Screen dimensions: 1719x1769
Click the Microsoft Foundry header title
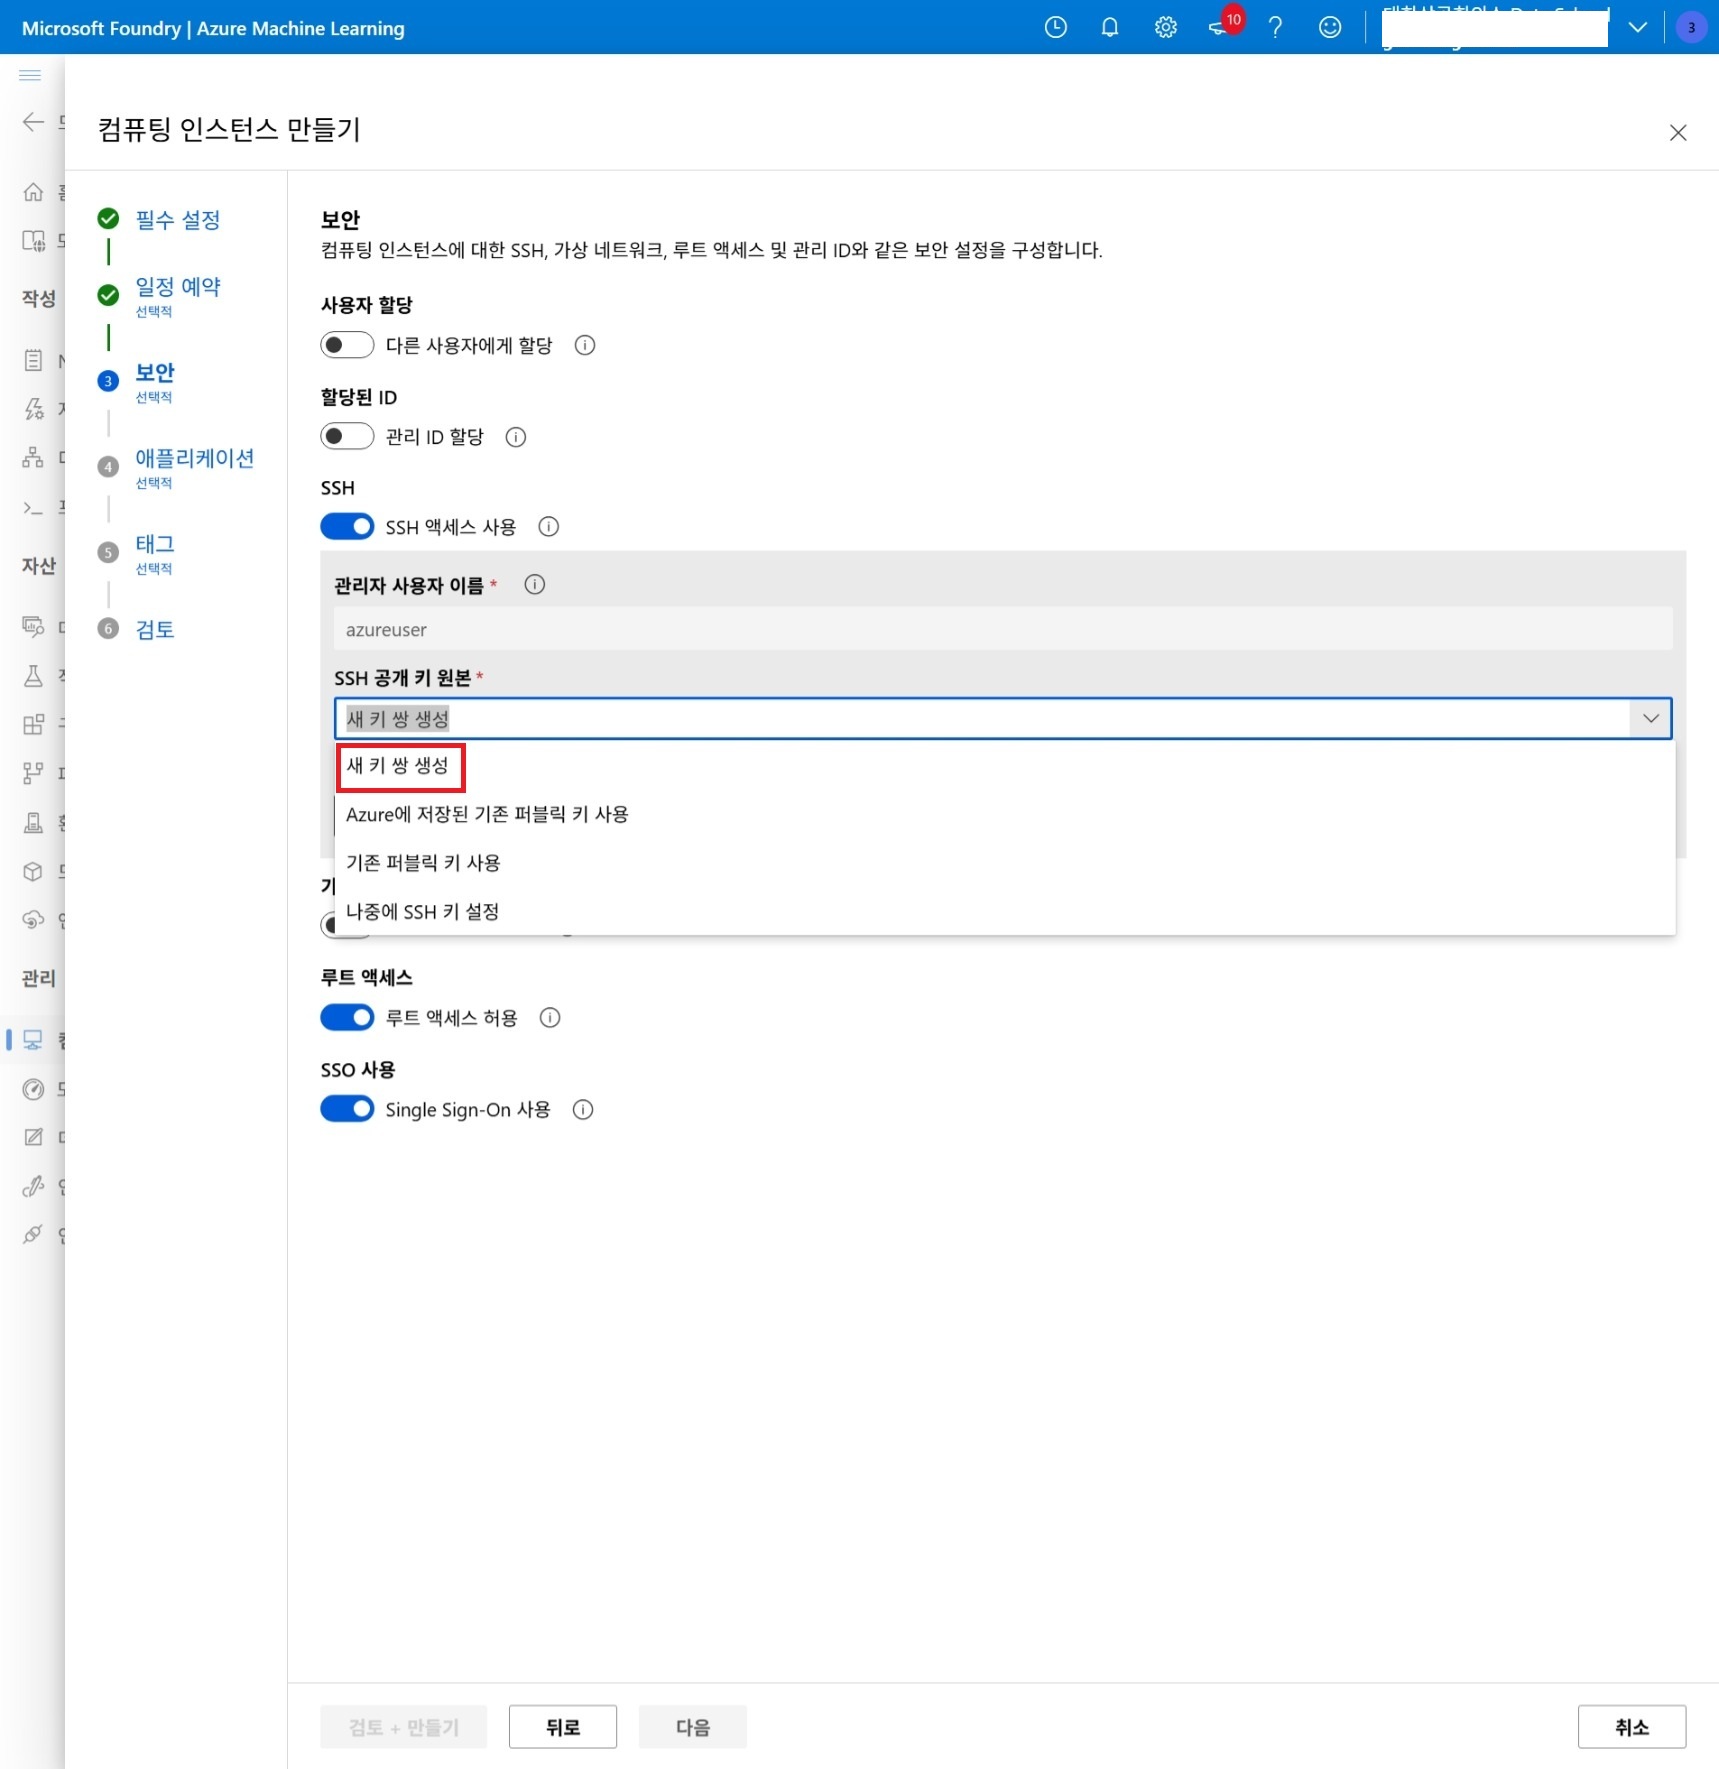pos(213,28)
